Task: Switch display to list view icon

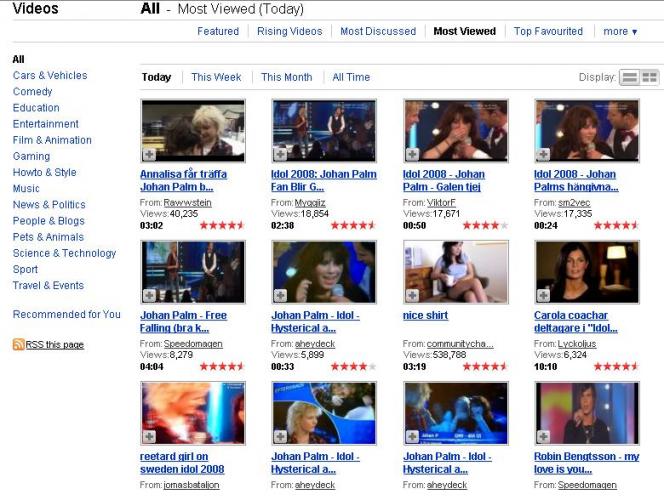Action: pos(629,78)
